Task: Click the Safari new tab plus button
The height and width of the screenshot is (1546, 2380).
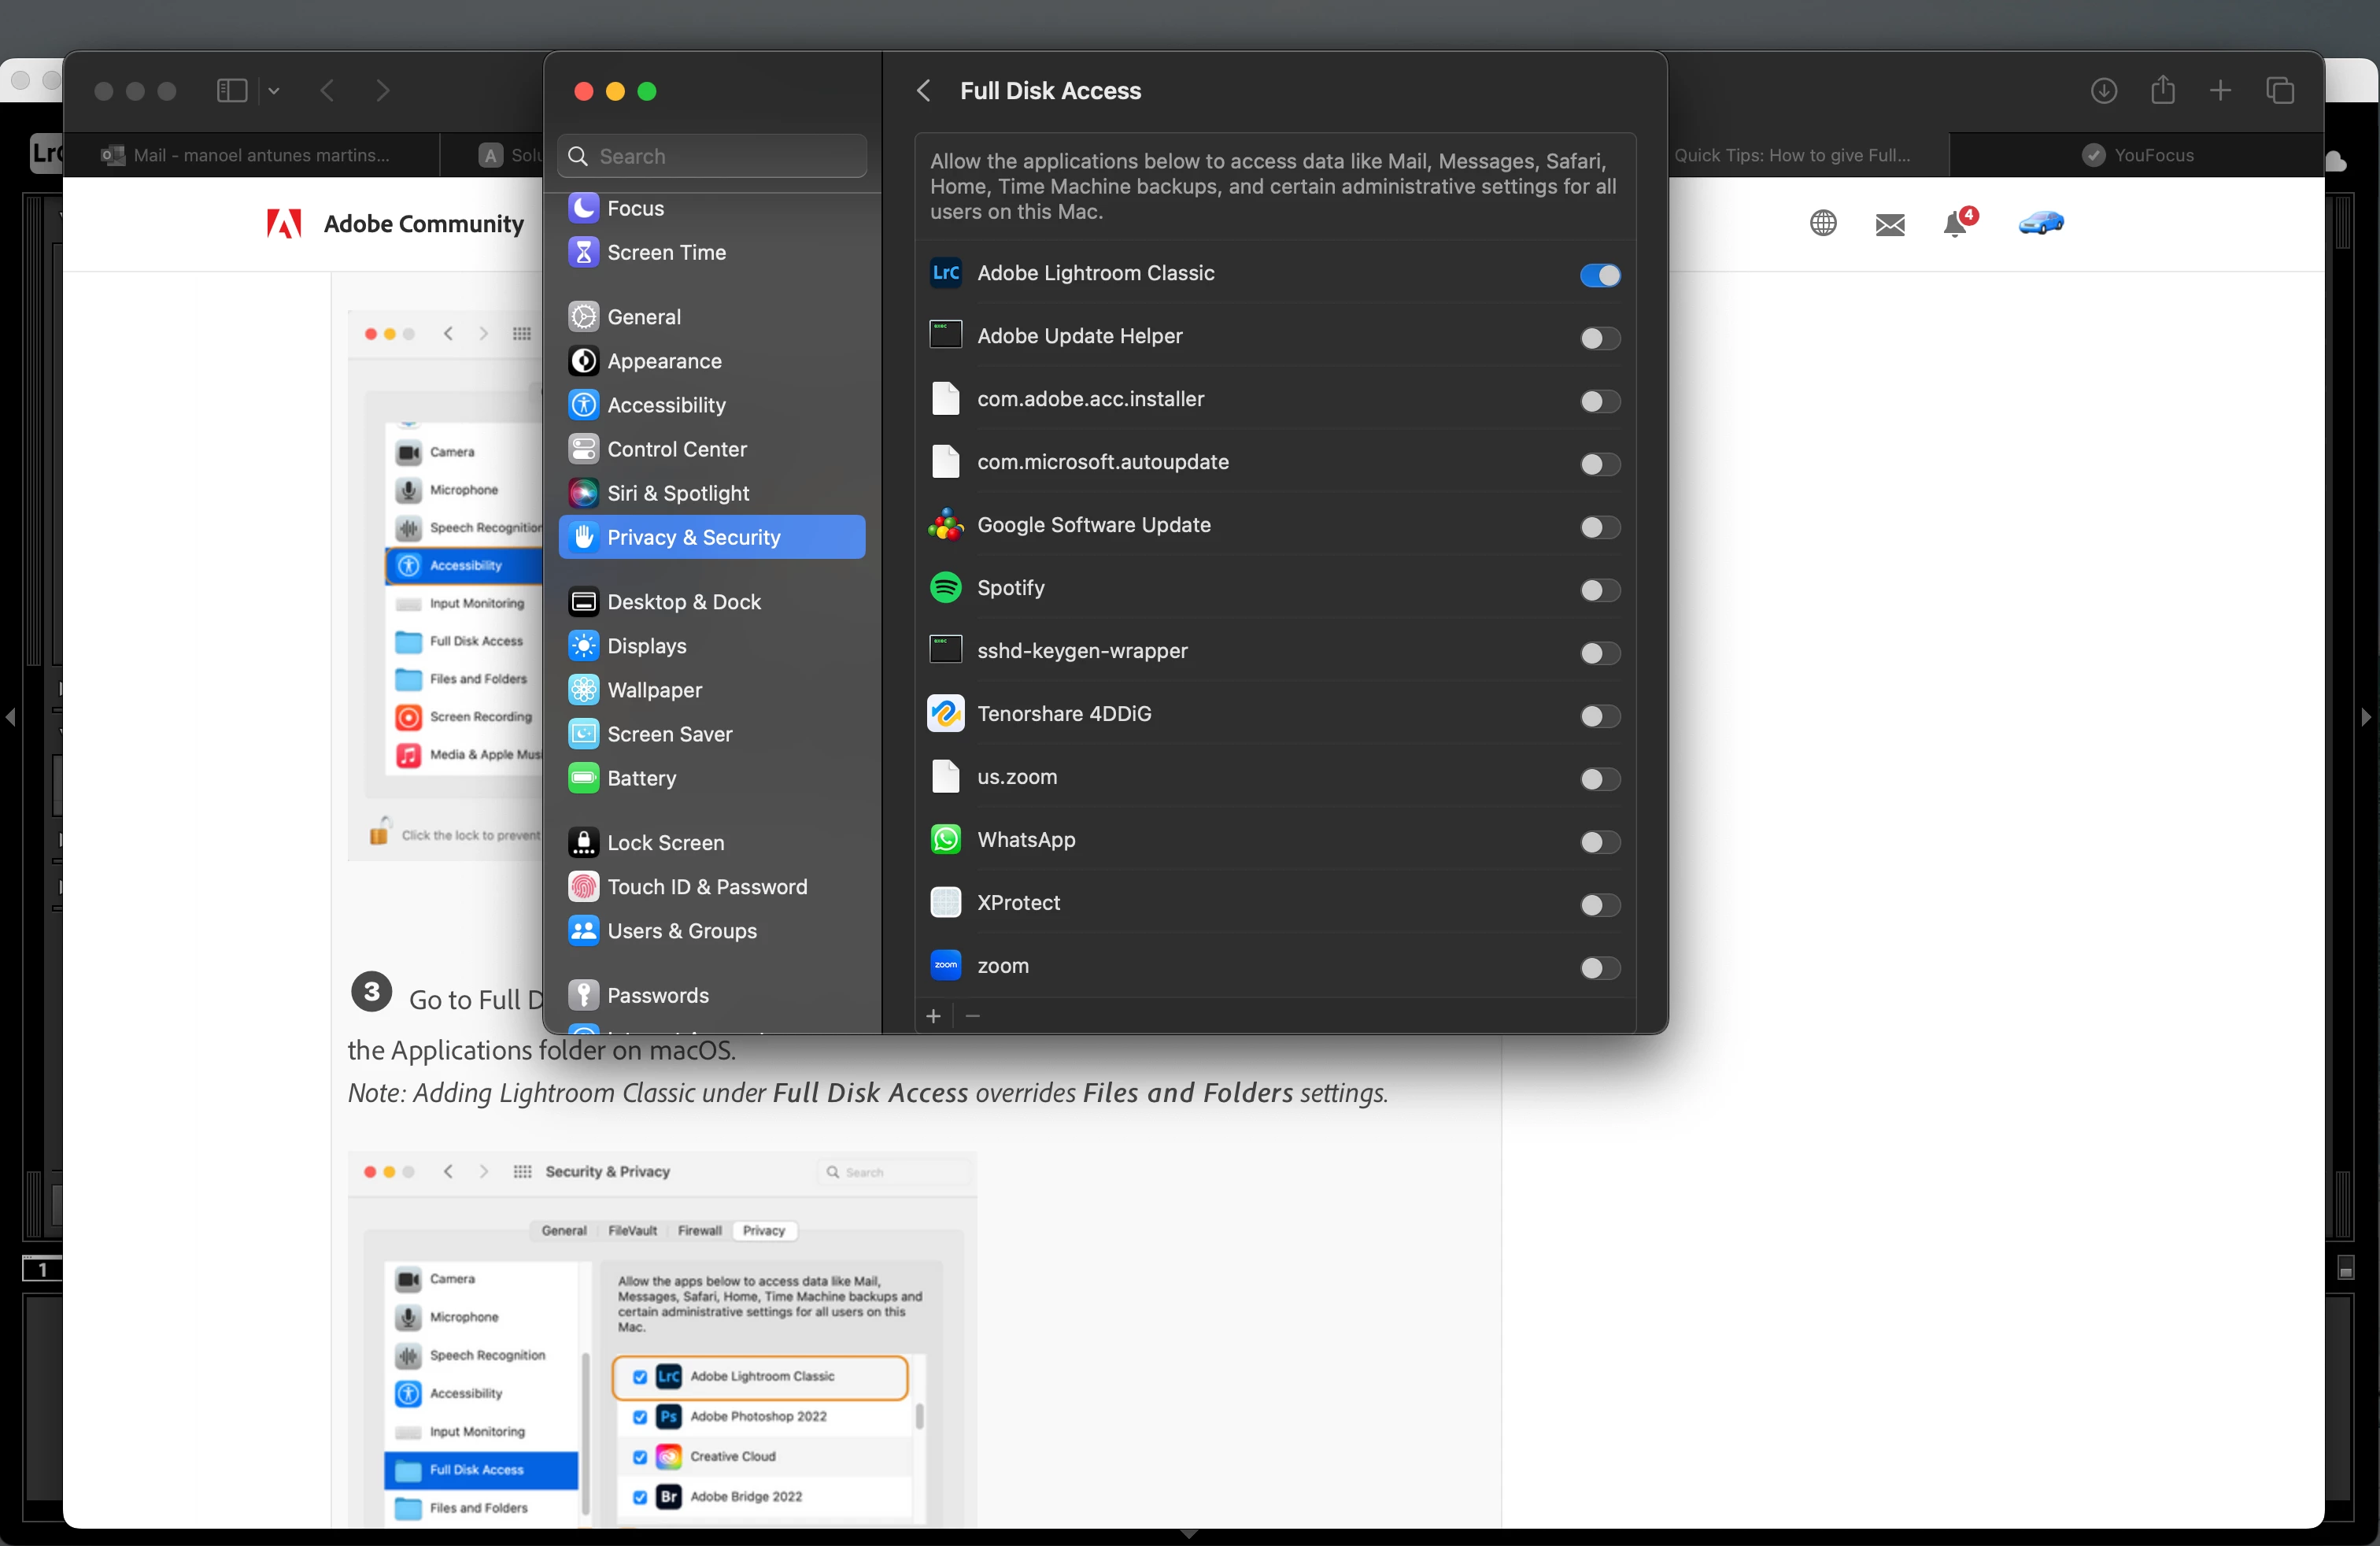Action: [2220, 91]
